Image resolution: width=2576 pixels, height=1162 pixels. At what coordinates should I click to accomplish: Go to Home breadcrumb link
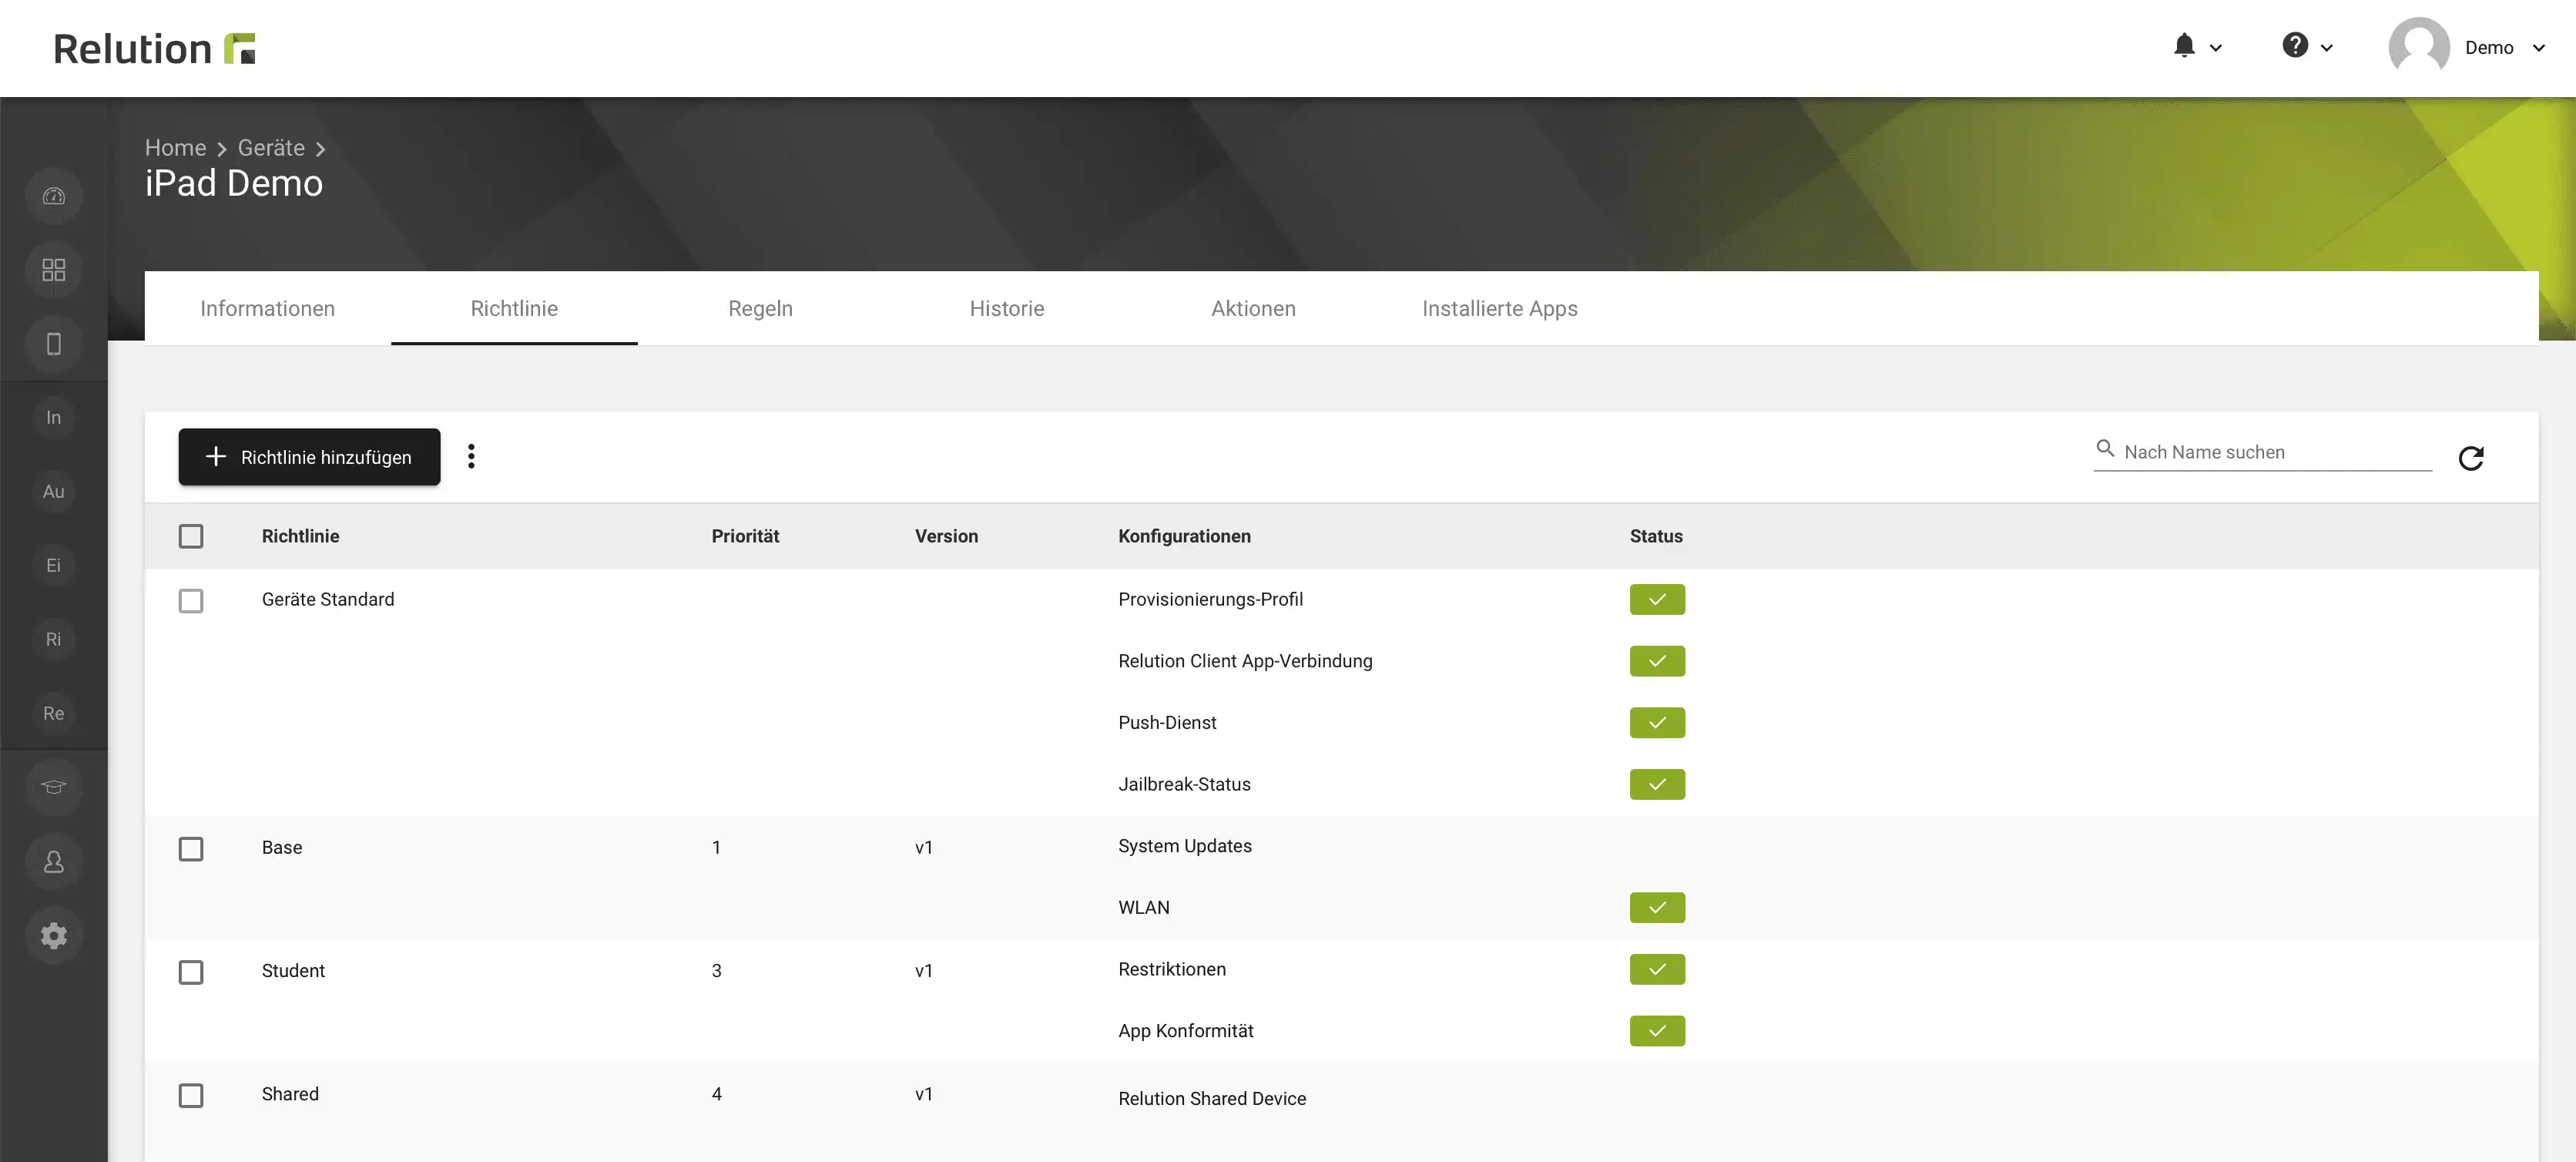(175, 148)
